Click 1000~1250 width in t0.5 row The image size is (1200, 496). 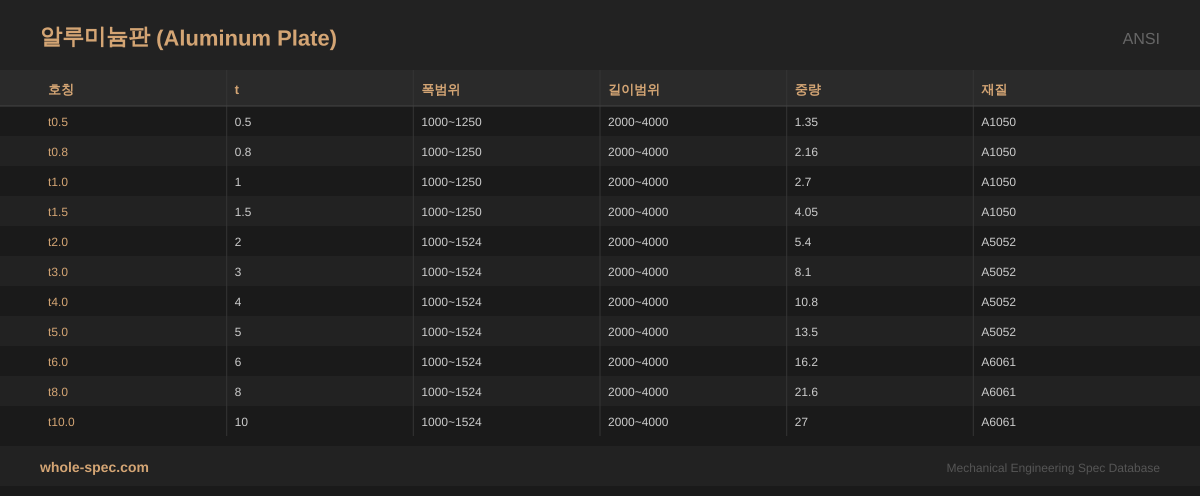(x=451, y=122)
